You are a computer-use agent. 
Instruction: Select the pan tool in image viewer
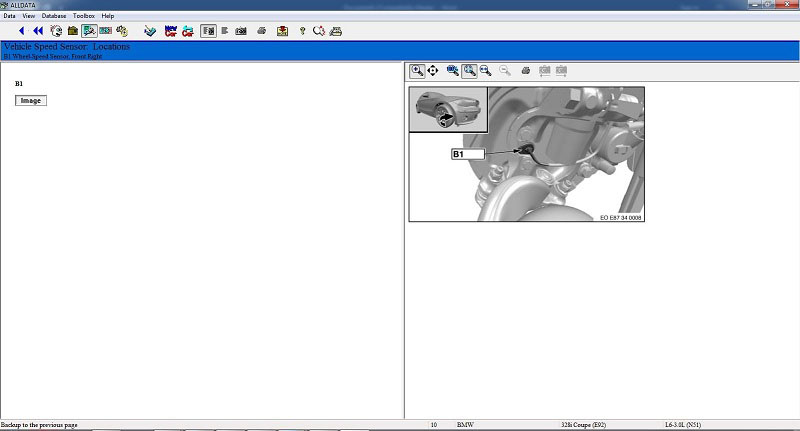[x=433, y=71]
